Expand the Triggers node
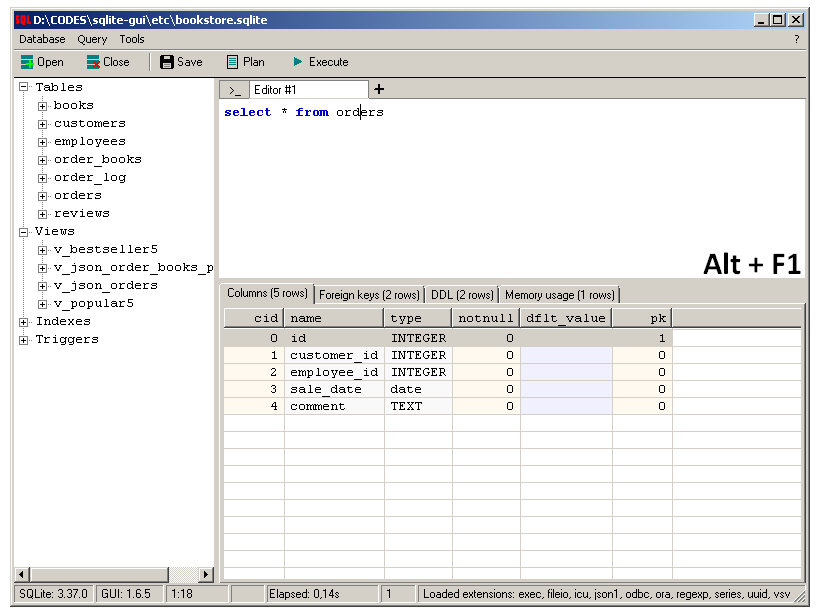This screenshot has width=819, height=616. point(22,339)
